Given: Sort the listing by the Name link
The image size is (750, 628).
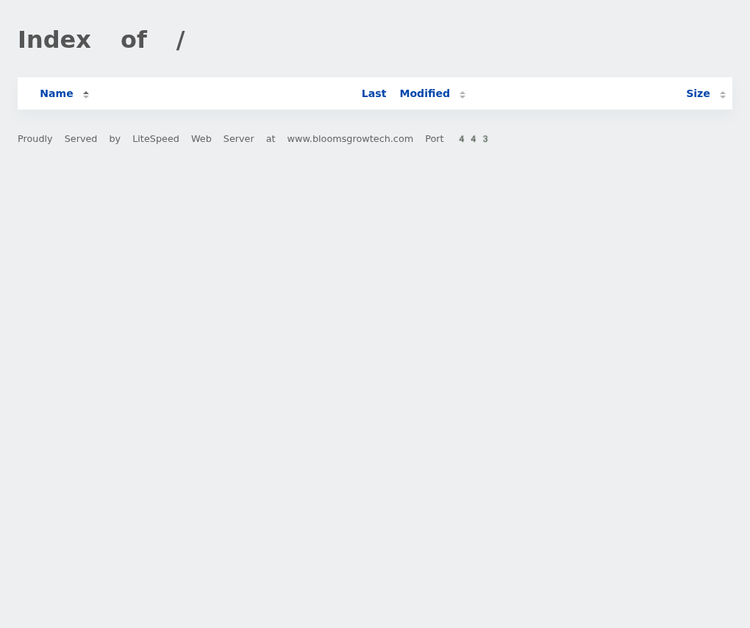Looking at the screenshot, I should tap(56, 93).
